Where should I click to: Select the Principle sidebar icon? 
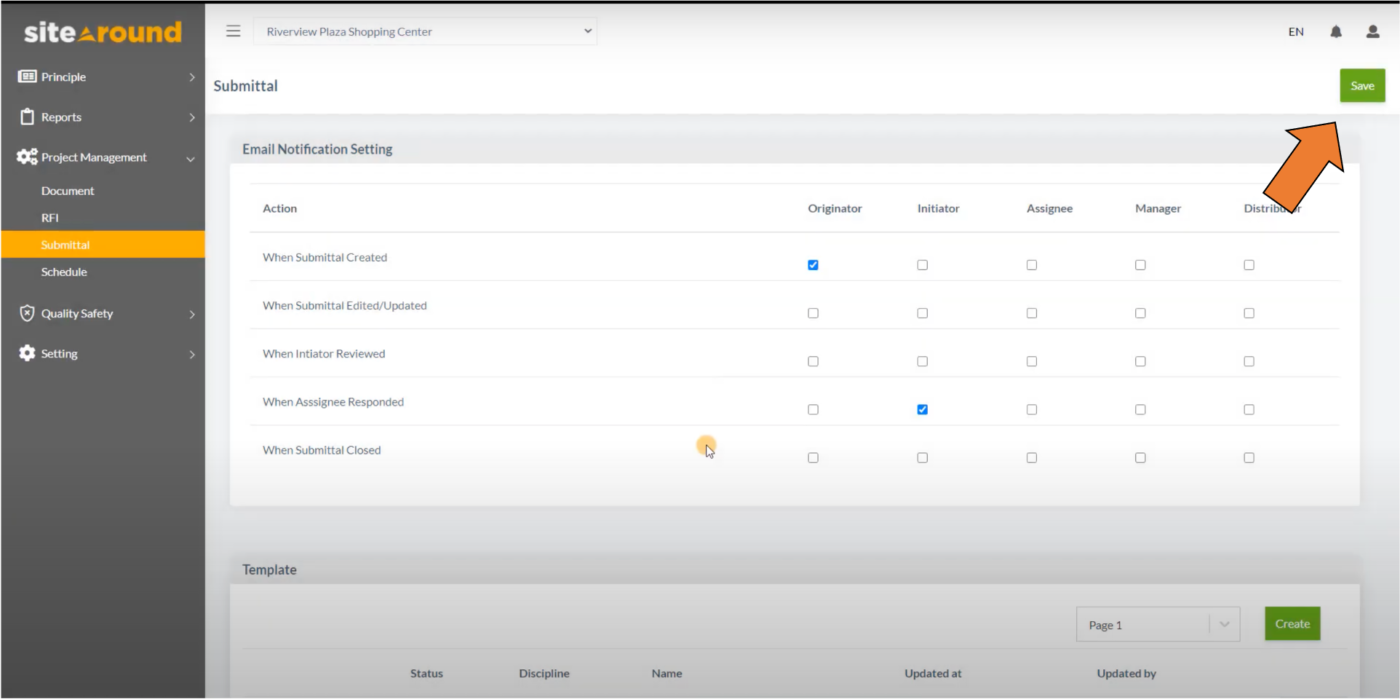[x=27, y=77]
